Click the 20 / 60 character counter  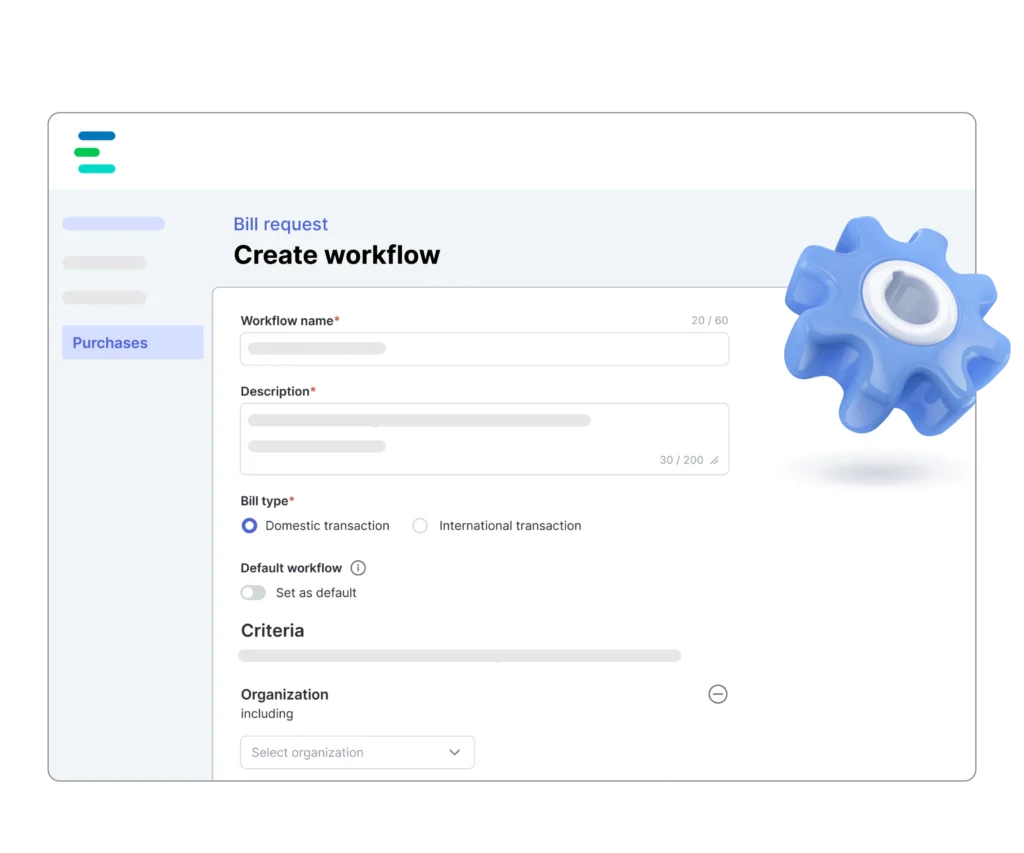click(709, 320)
